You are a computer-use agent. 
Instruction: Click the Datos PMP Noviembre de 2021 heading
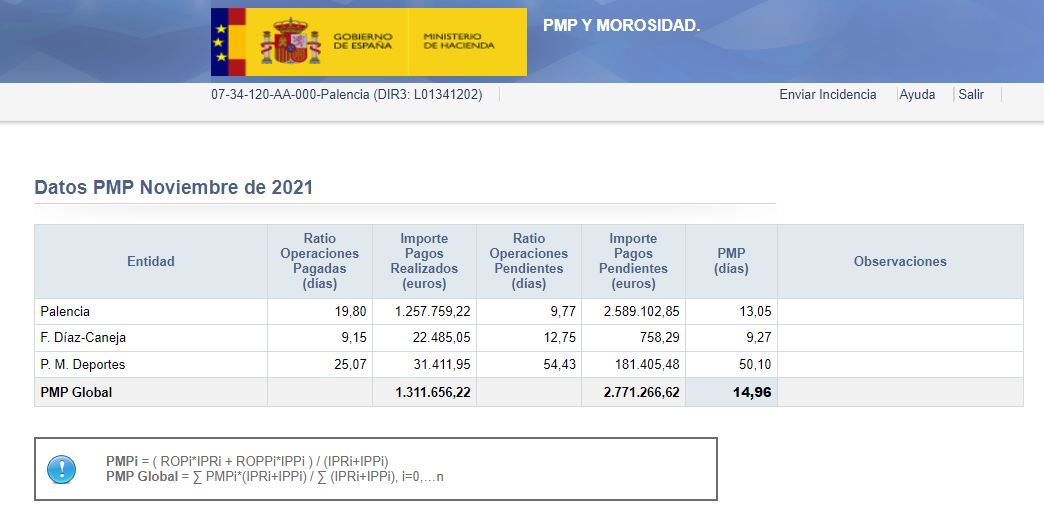point(174,188)
